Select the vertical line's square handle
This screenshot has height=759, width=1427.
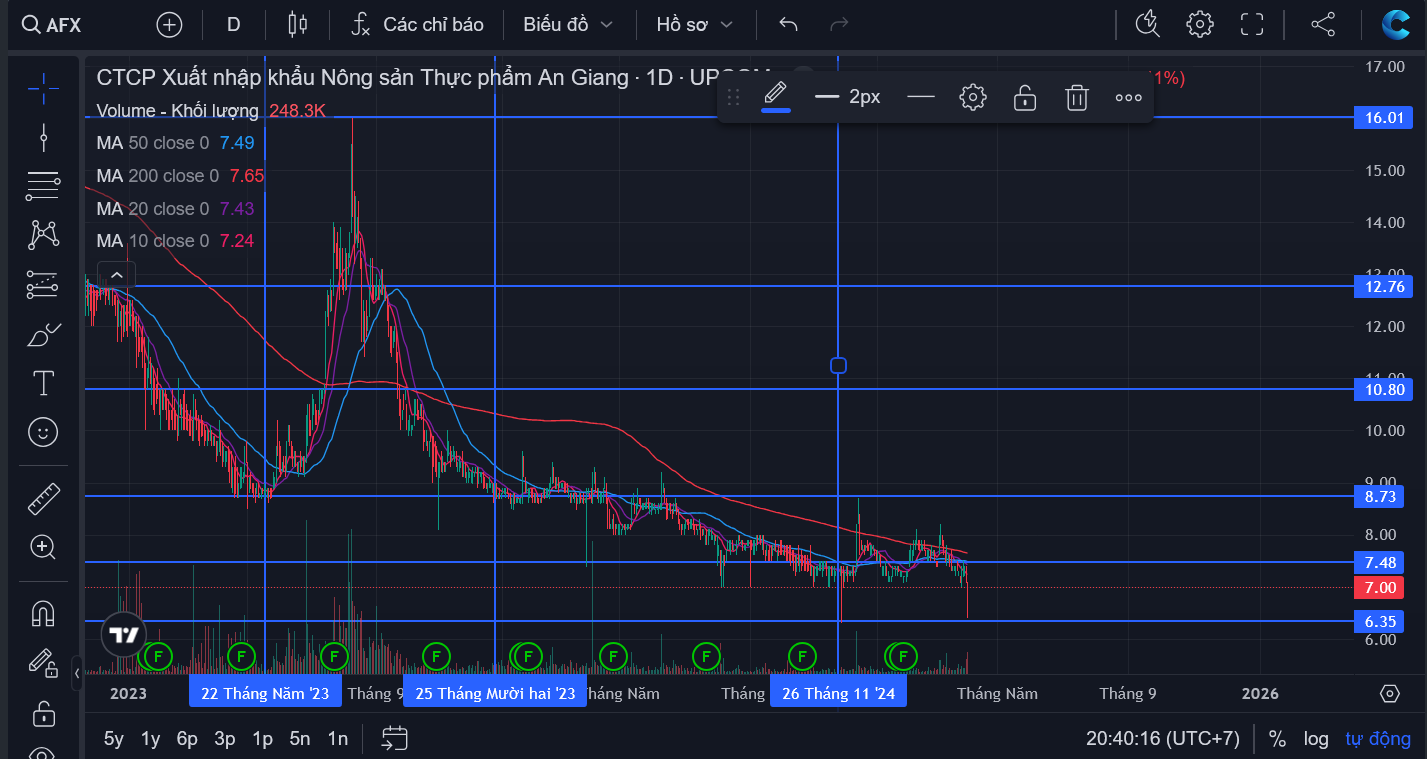838,366
